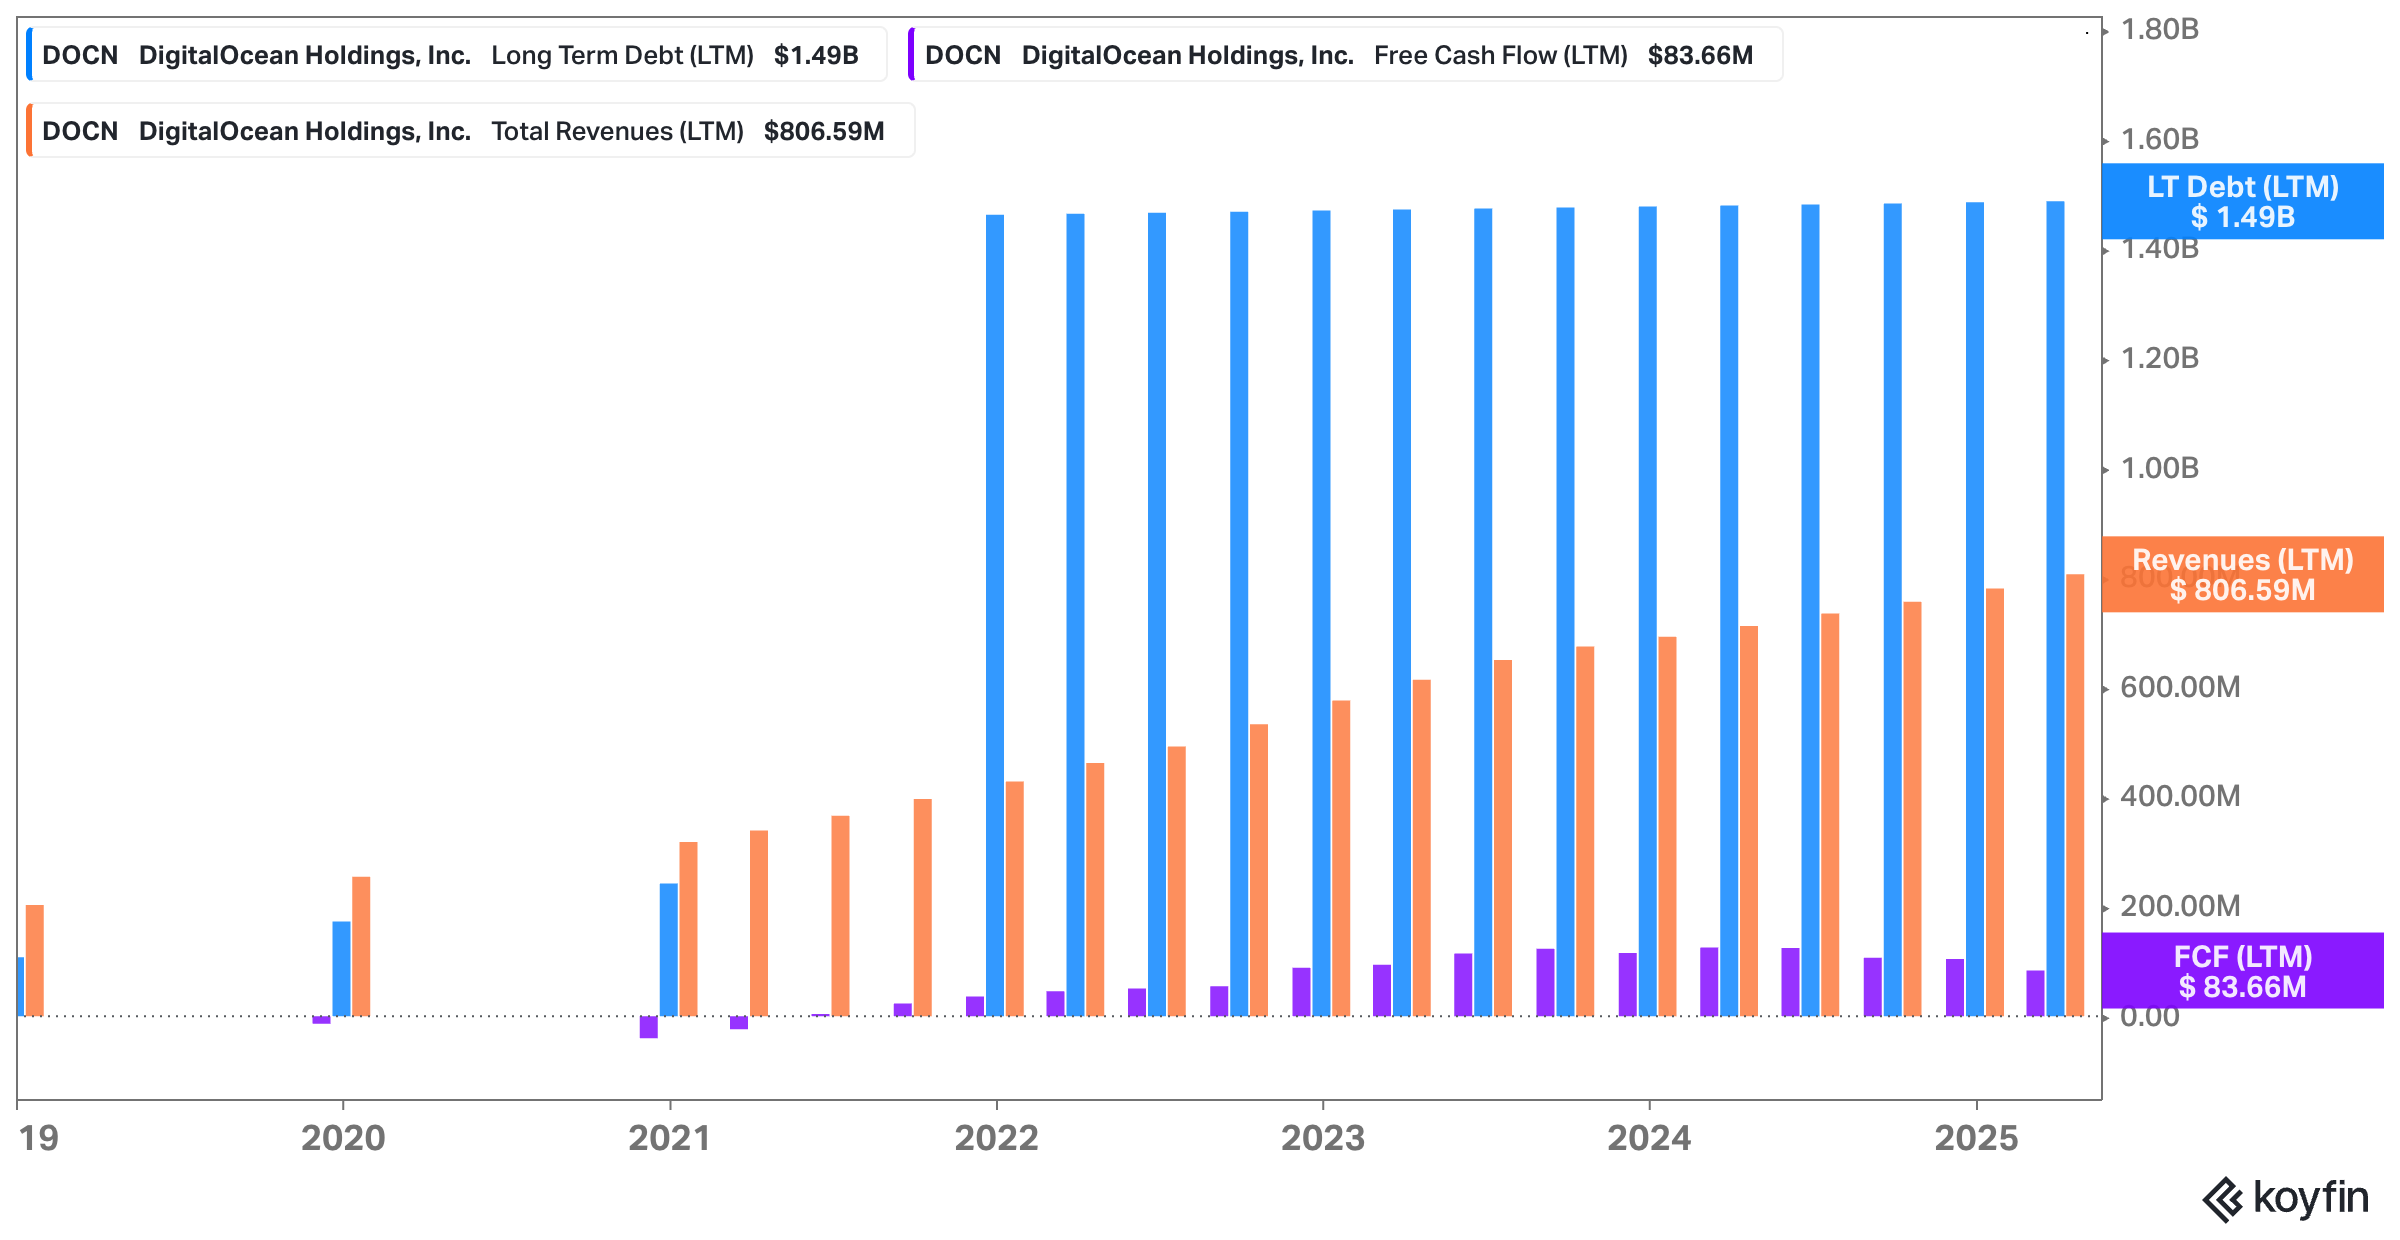The width and height of the screenshot is (2400, 1240).
Task: Click the LT Debt (LTM) $1.49B axis tag
Action: [2242, 201]
